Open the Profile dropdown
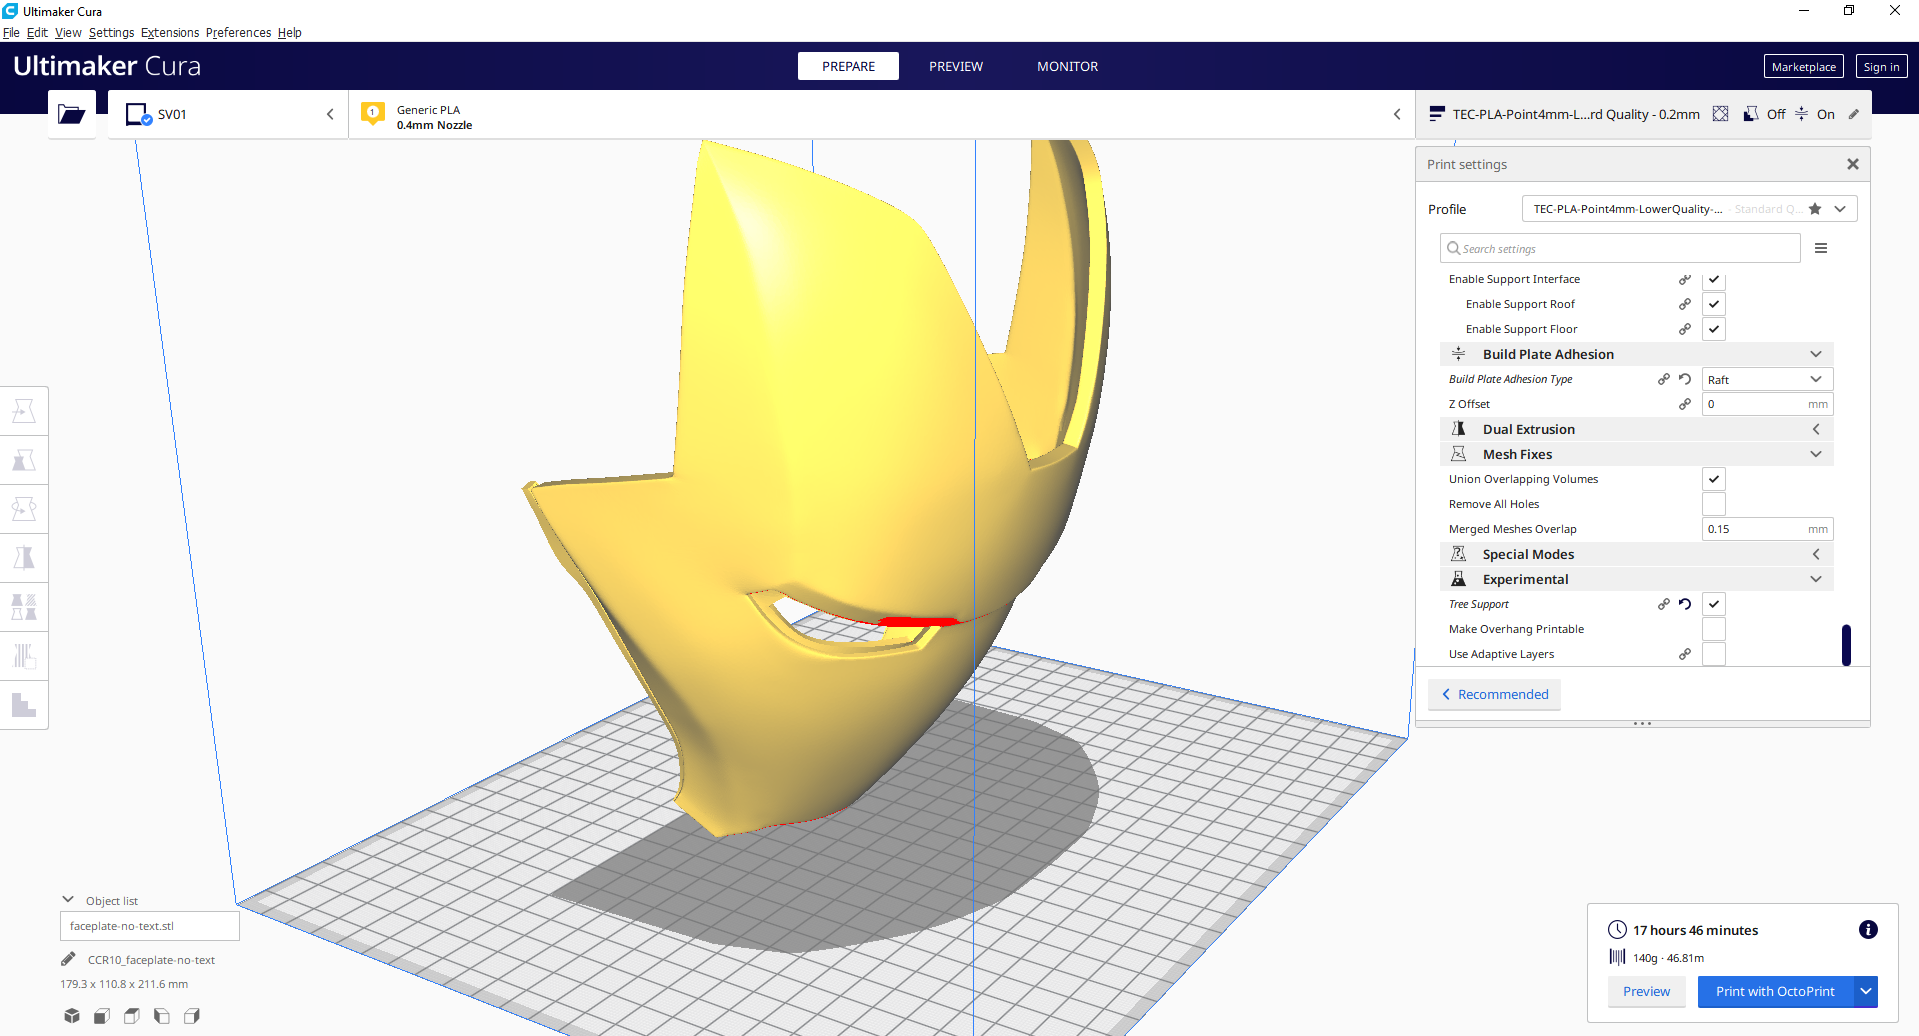The image size is (1919, 1036). [x=1689, y=209]
